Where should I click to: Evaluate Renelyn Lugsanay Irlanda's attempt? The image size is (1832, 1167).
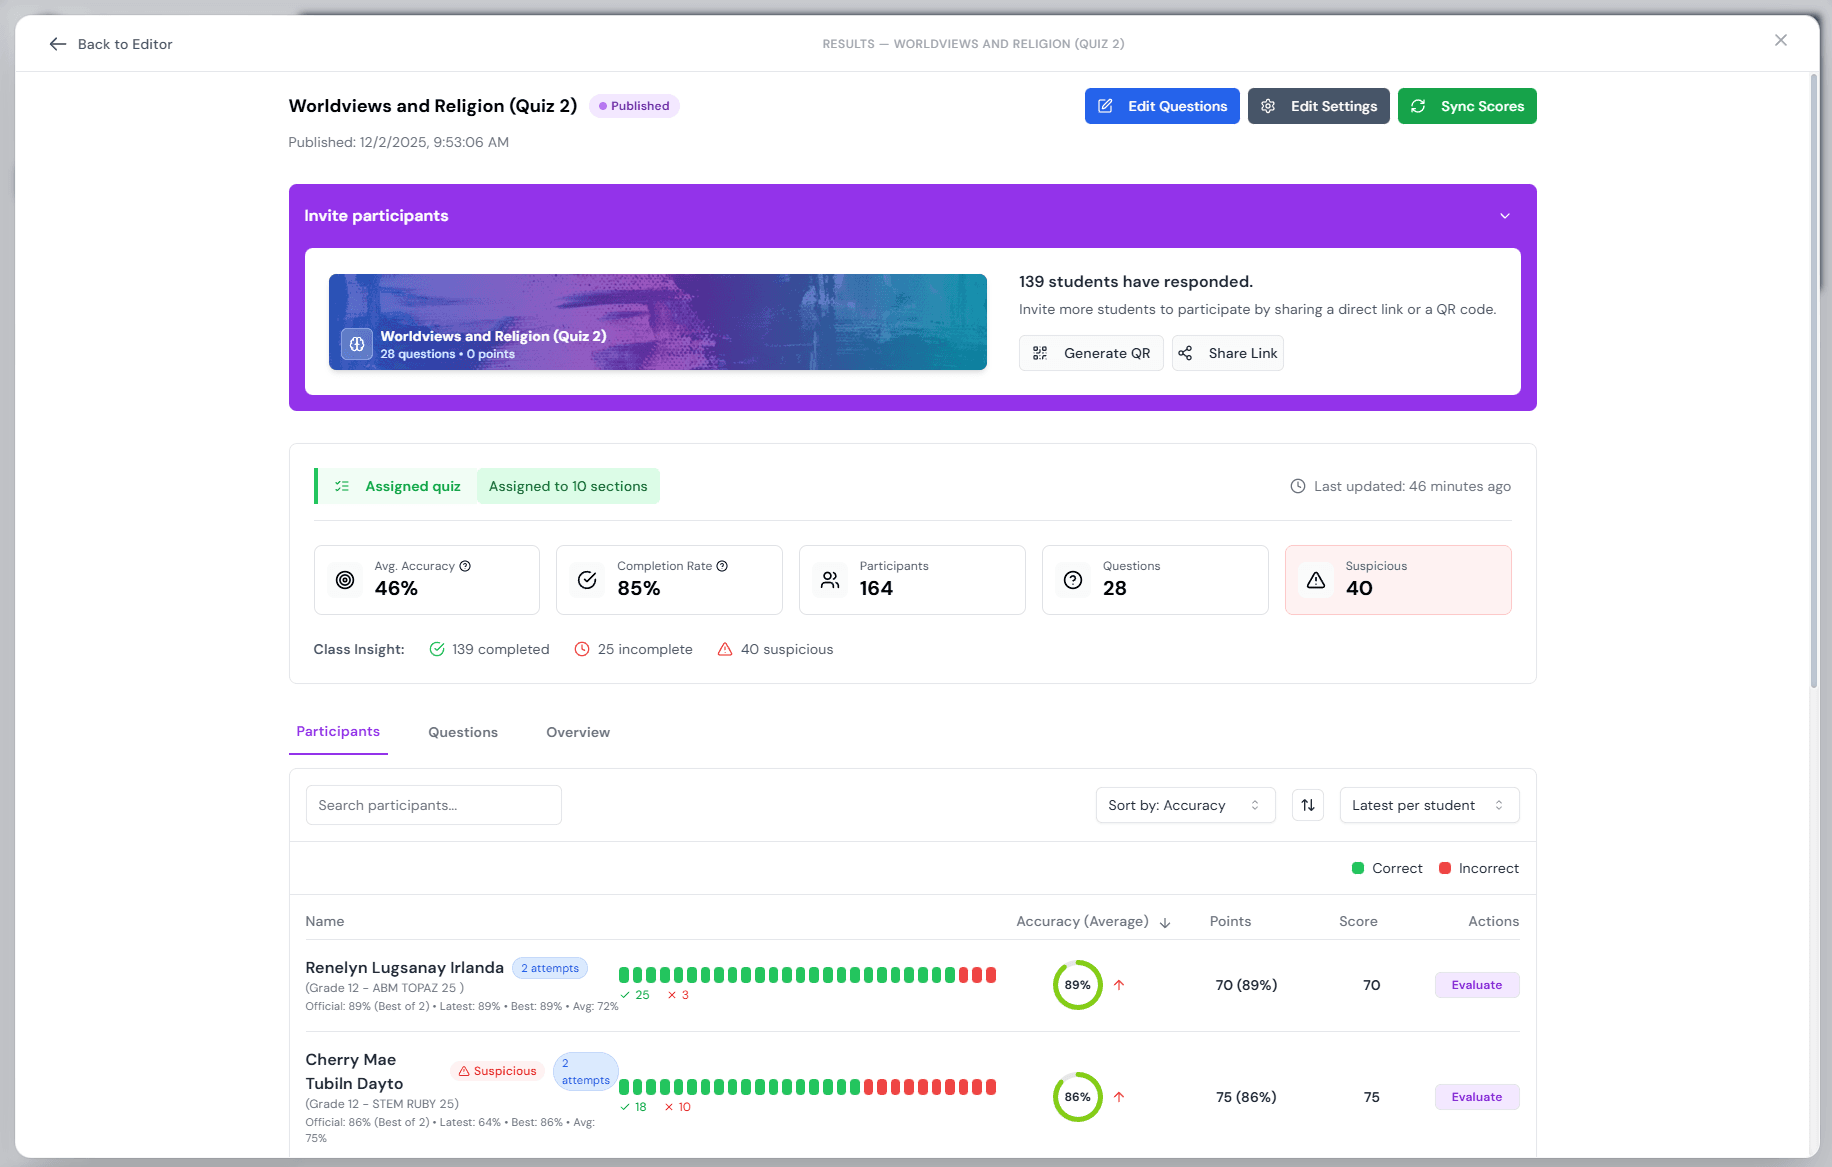[1477, 985]
